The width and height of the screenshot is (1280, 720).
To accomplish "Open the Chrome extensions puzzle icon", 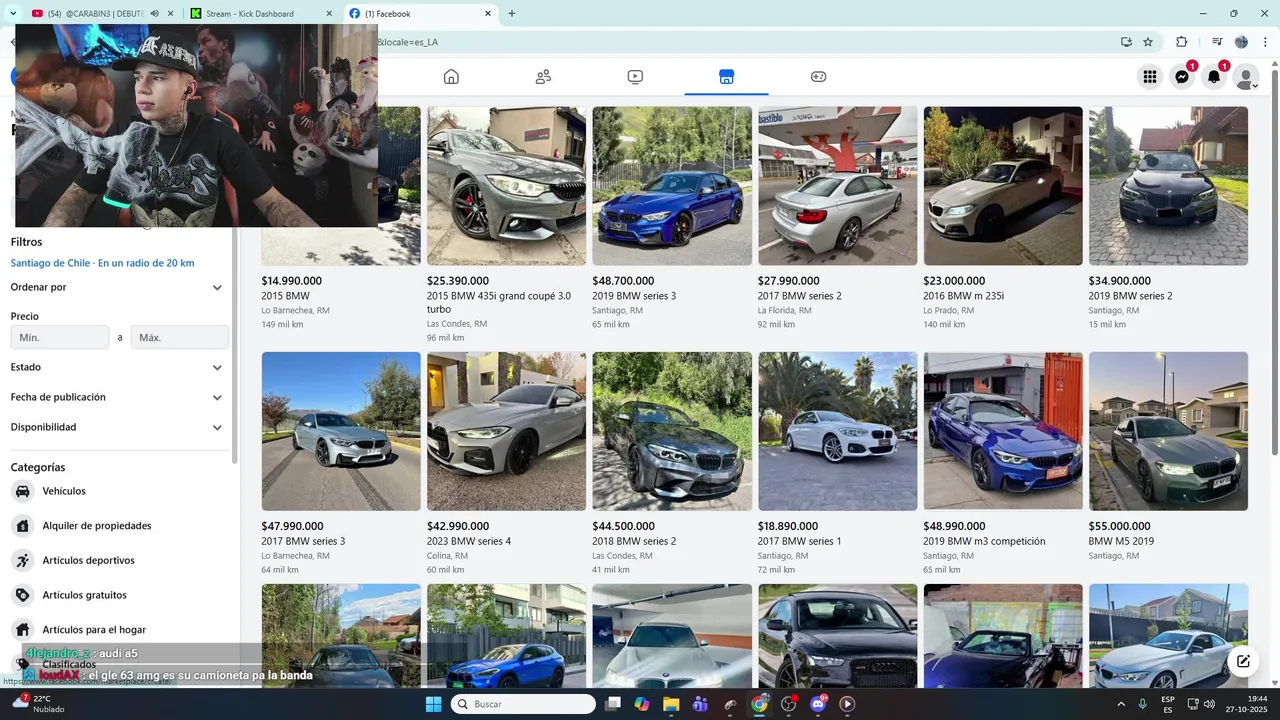I will click(x=1182, y=42).
